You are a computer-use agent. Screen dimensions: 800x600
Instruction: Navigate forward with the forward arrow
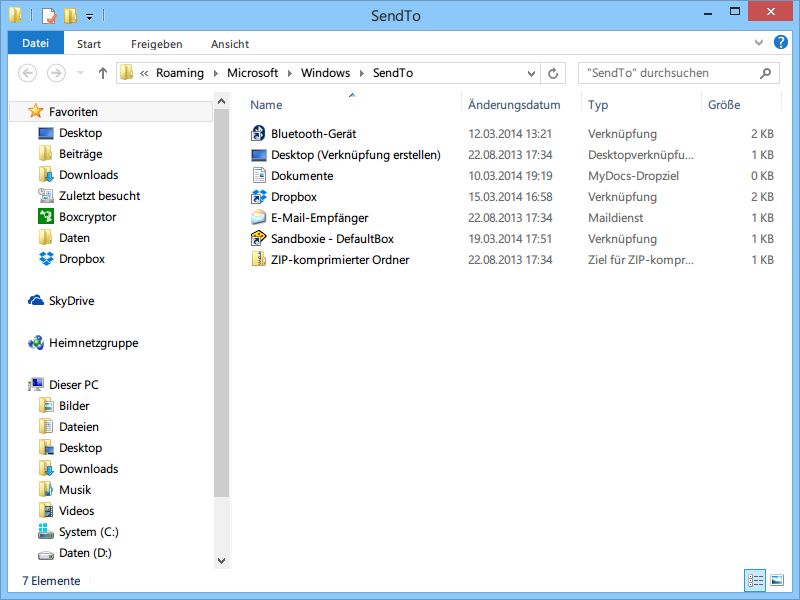pos(56,73)
